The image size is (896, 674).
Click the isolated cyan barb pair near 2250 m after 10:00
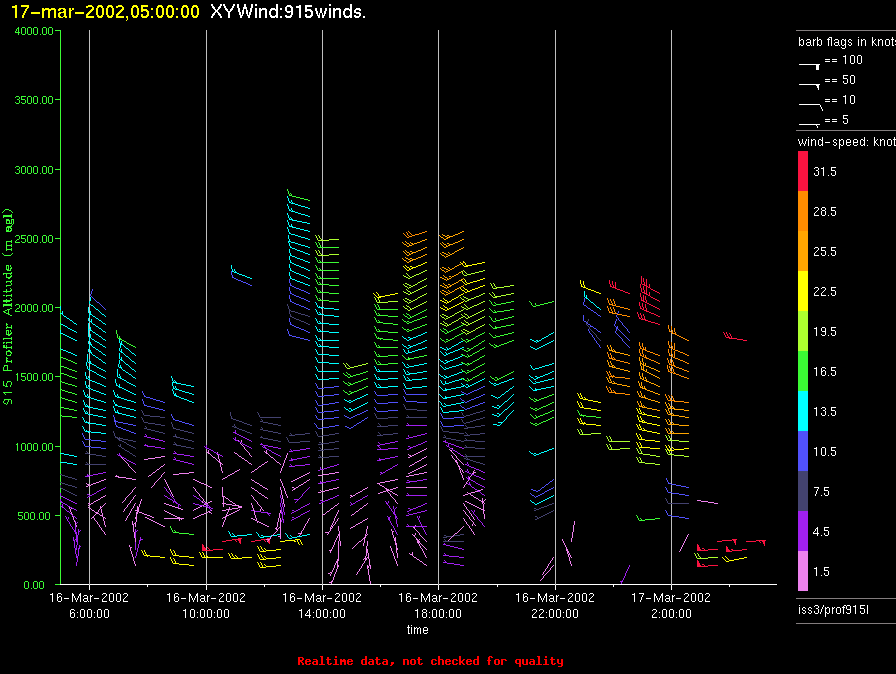(x=241, y=275)
